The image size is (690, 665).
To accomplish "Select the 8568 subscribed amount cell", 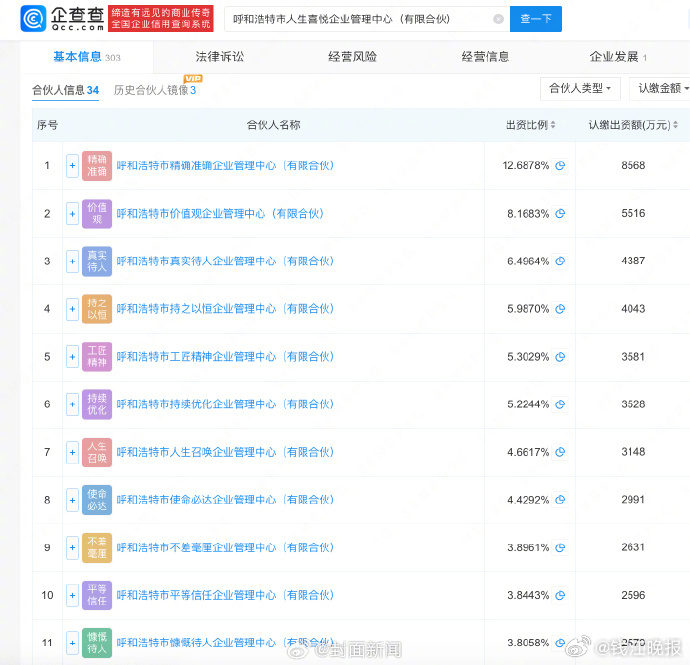I will pos(633,165).
